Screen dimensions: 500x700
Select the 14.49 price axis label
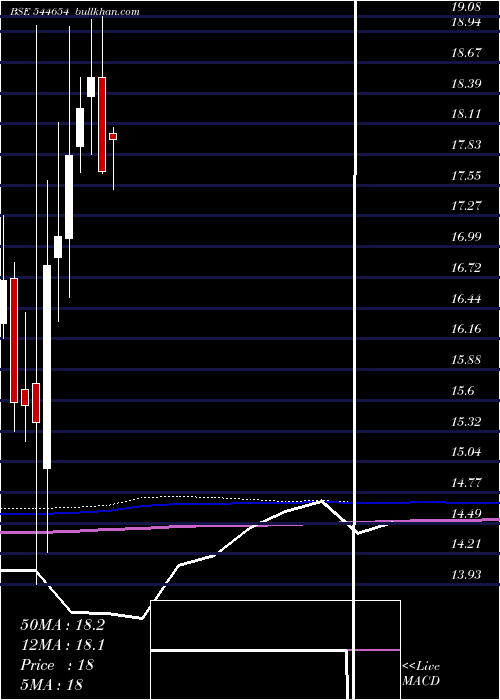pyautogui.click(x=466, y=514)
